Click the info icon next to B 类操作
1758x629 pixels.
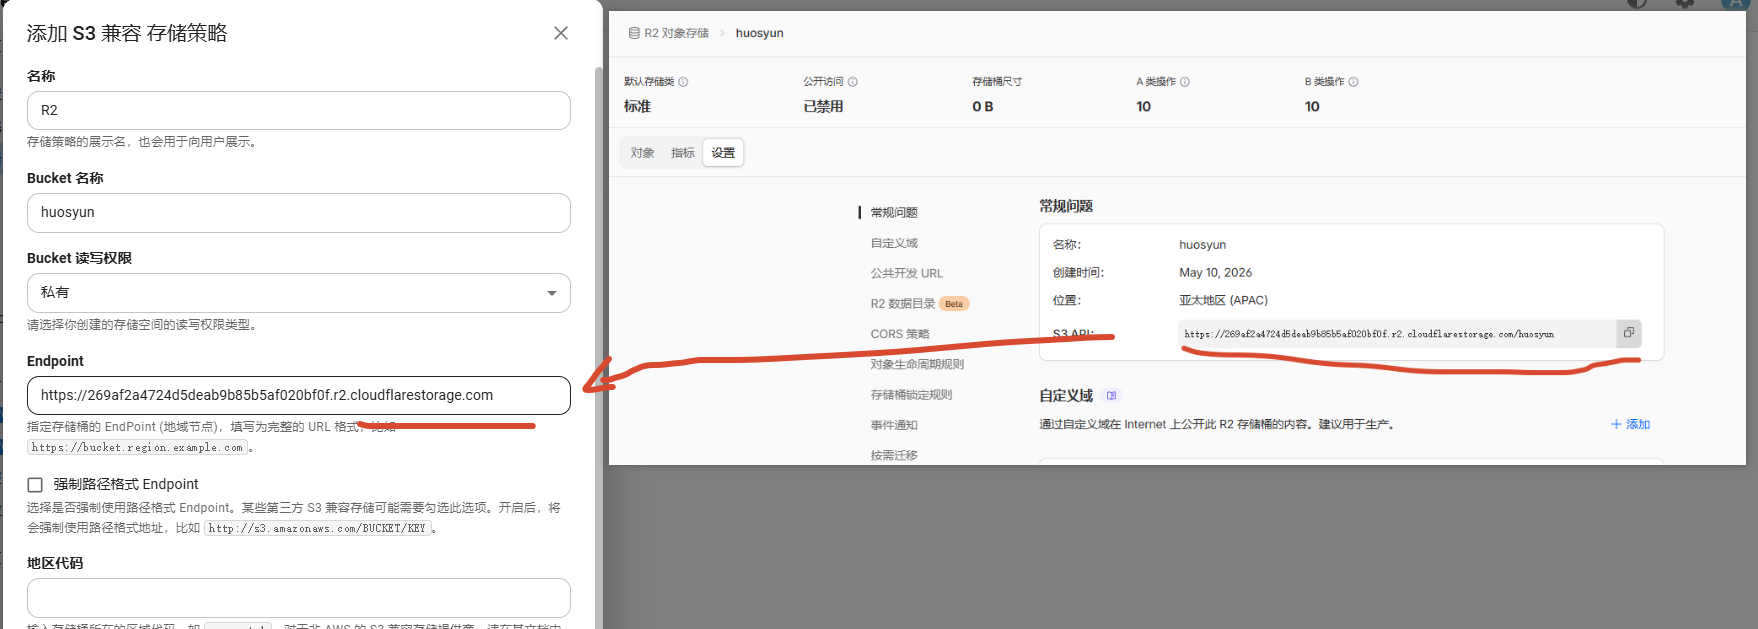(1353, 82)
